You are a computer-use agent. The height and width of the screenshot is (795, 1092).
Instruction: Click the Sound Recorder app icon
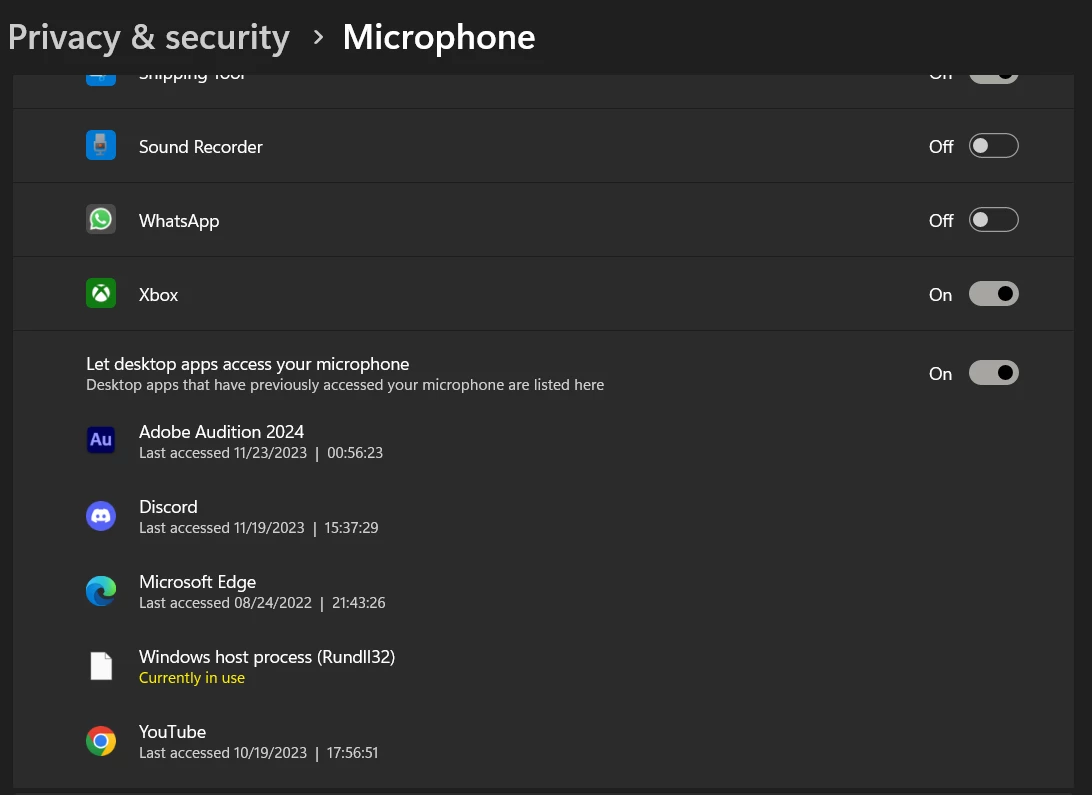click(x=101, y=145)
